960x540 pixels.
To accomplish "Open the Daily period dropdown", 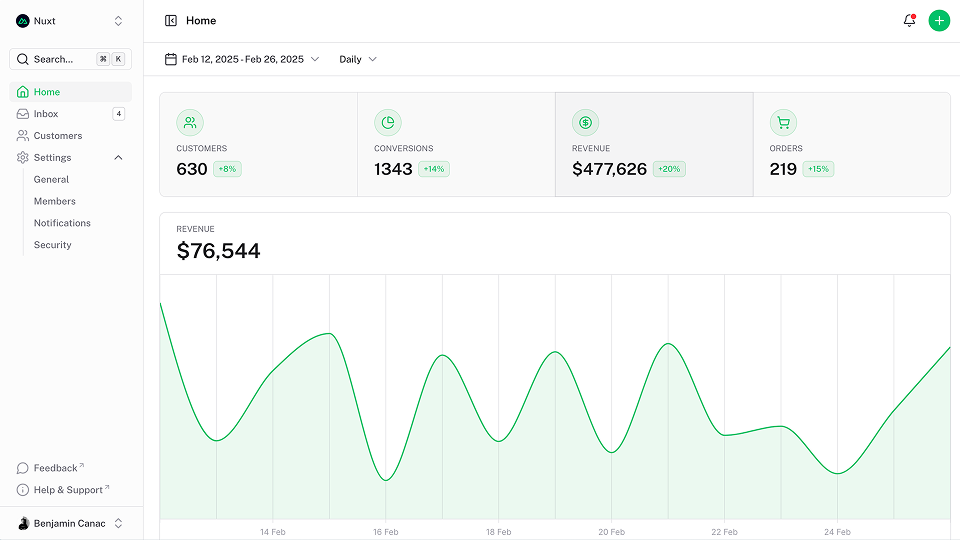I will pyautogui.click(x=358, y=59).
